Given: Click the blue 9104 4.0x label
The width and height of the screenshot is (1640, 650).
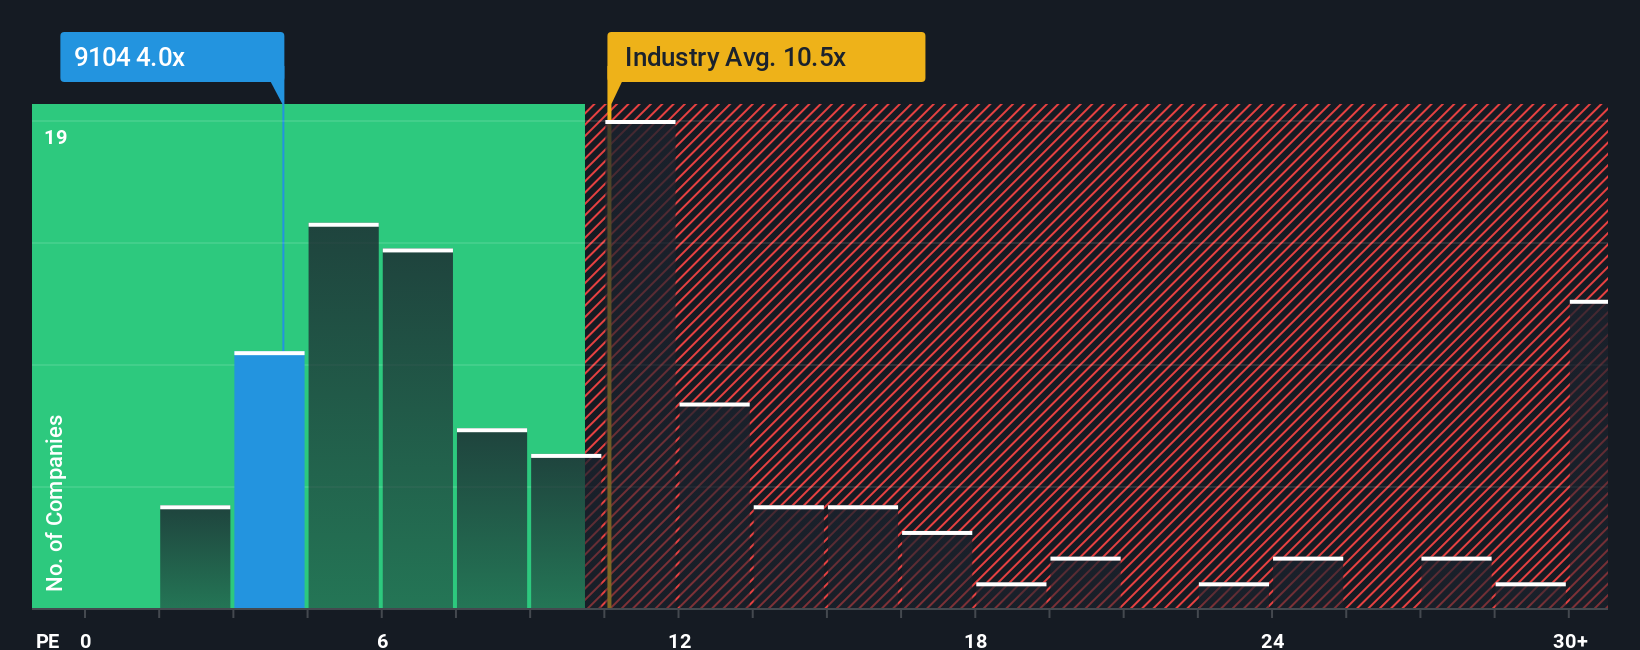Looking at the screenshot, I should point(172,57).
